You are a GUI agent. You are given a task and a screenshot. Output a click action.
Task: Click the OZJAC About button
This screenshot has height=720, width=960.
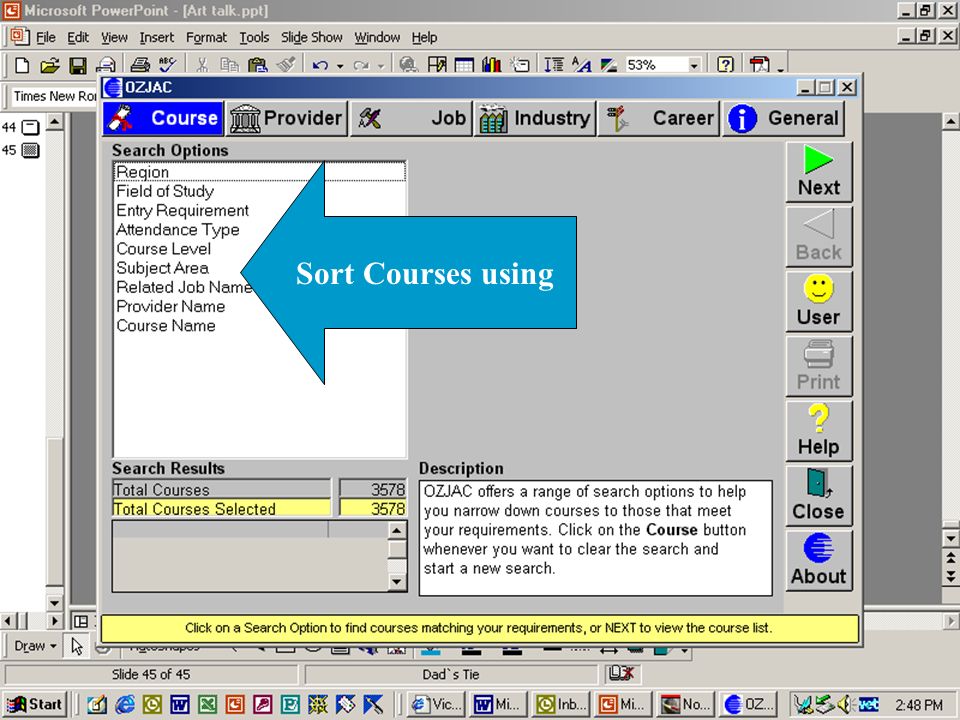click(x=819, y=560)
